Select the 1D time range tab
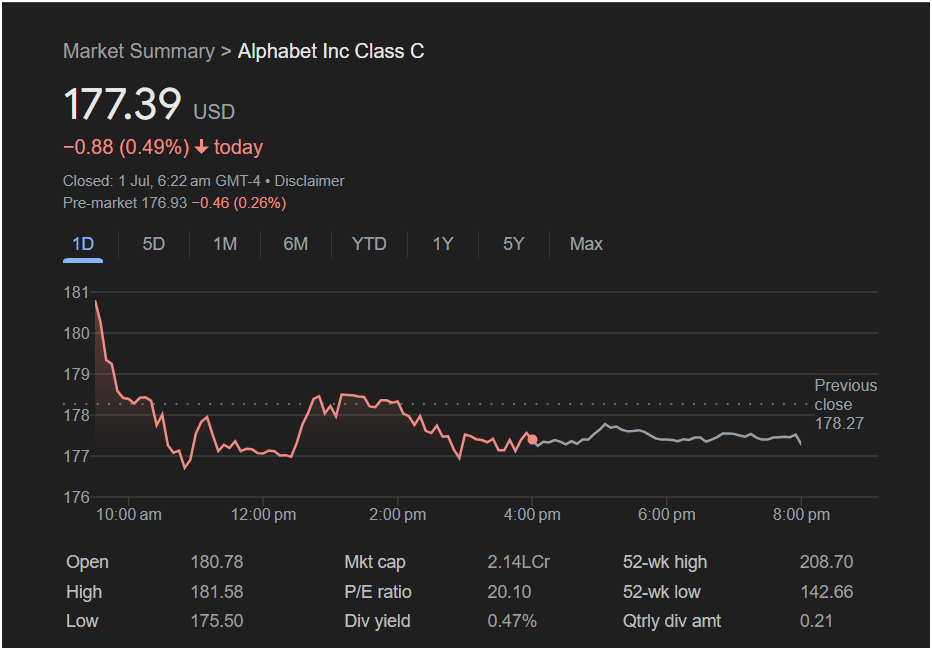The image size is (932, 650). point(83,244)
